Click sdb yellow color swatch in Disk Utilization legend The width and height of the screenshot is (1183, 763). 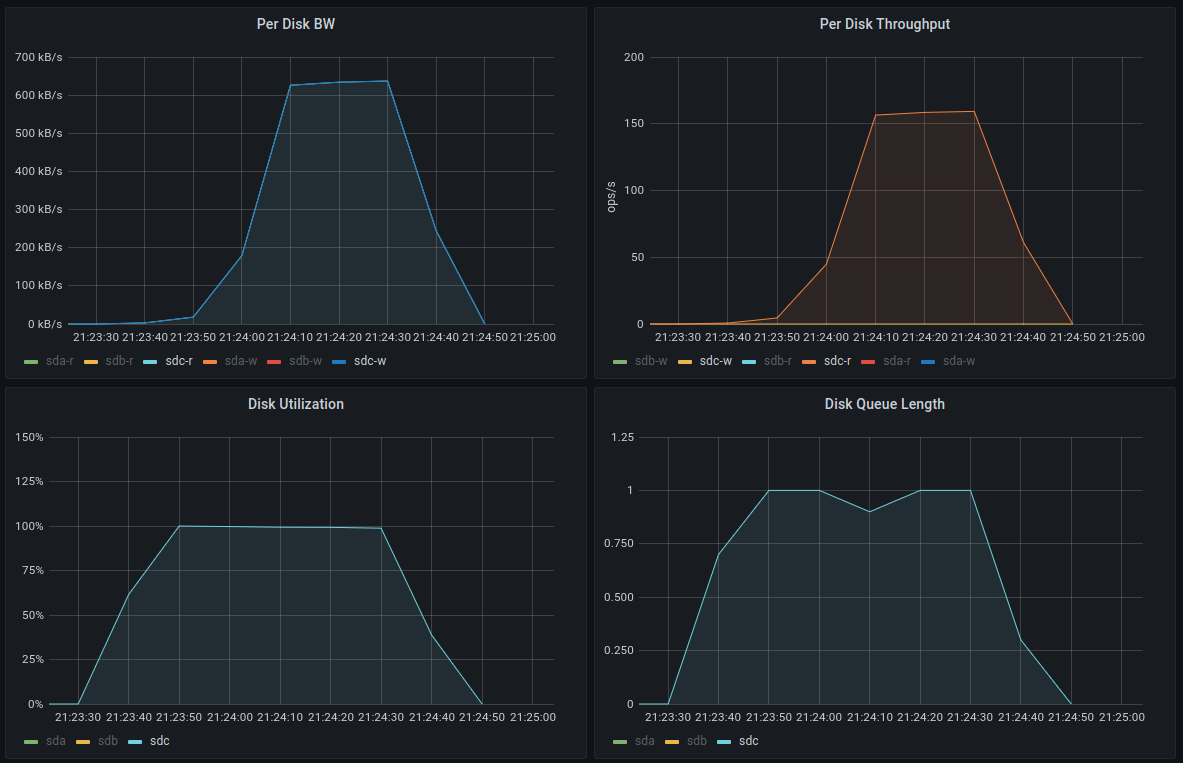pos(83,741)
